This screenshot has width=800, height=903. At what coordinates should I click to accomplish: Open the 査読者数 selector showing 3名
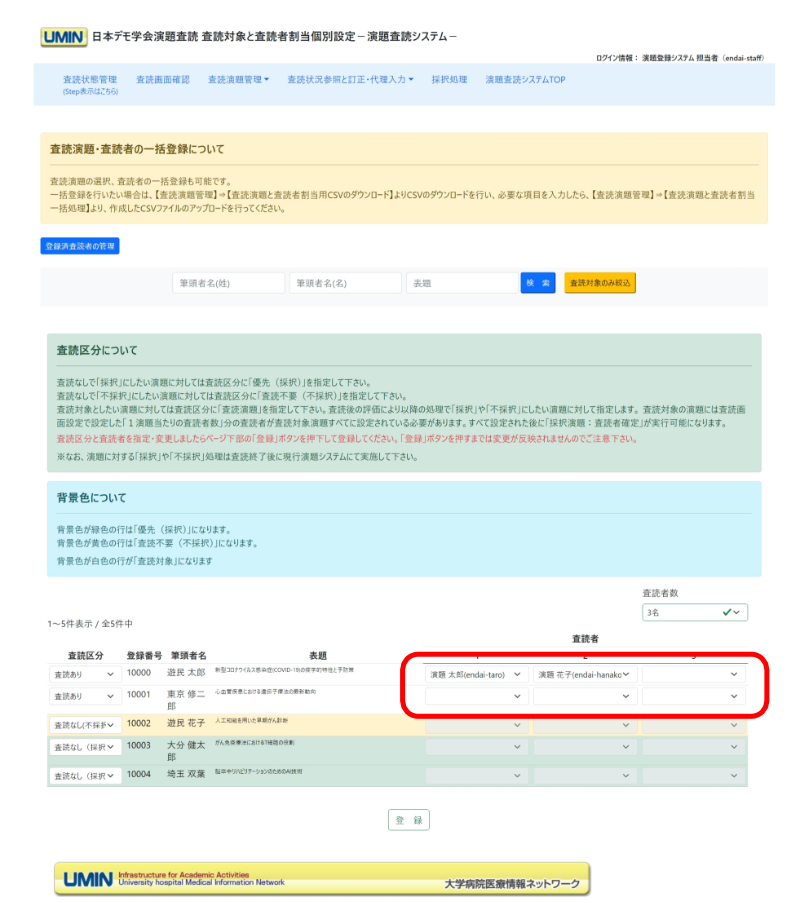click(694, 612)
